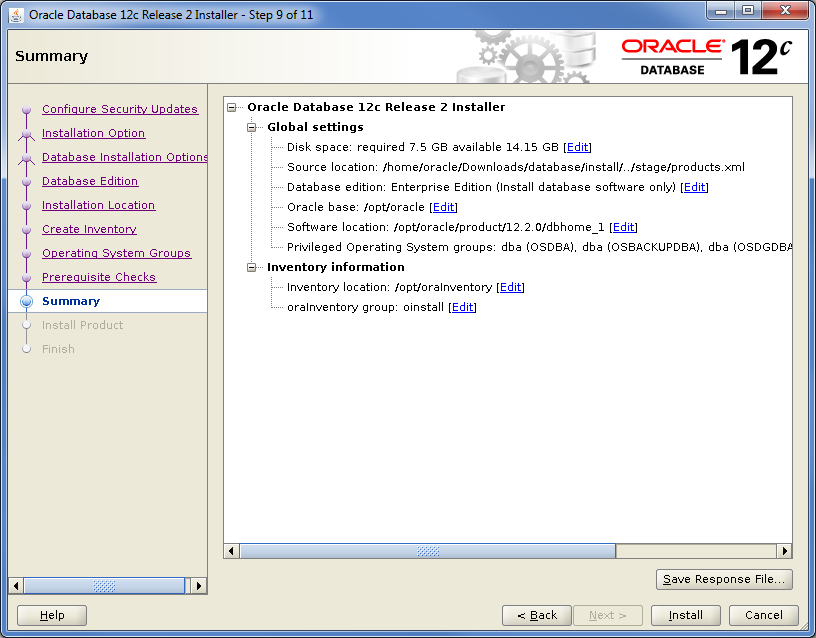Open Create Inventory step
The width and height of the screenshot is (816, 638).
[89, 229]
